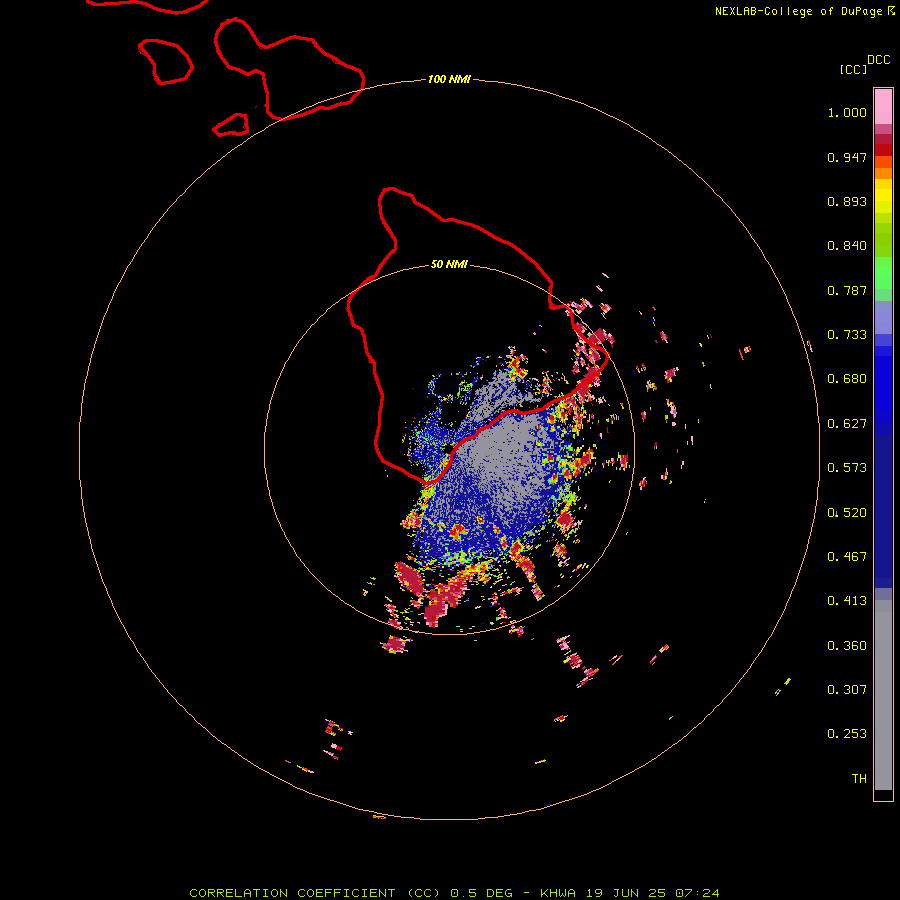Click the 0.733 scale value
This screenshot has height=900, width=900.
pyautogui.click(x=847, y=335)
